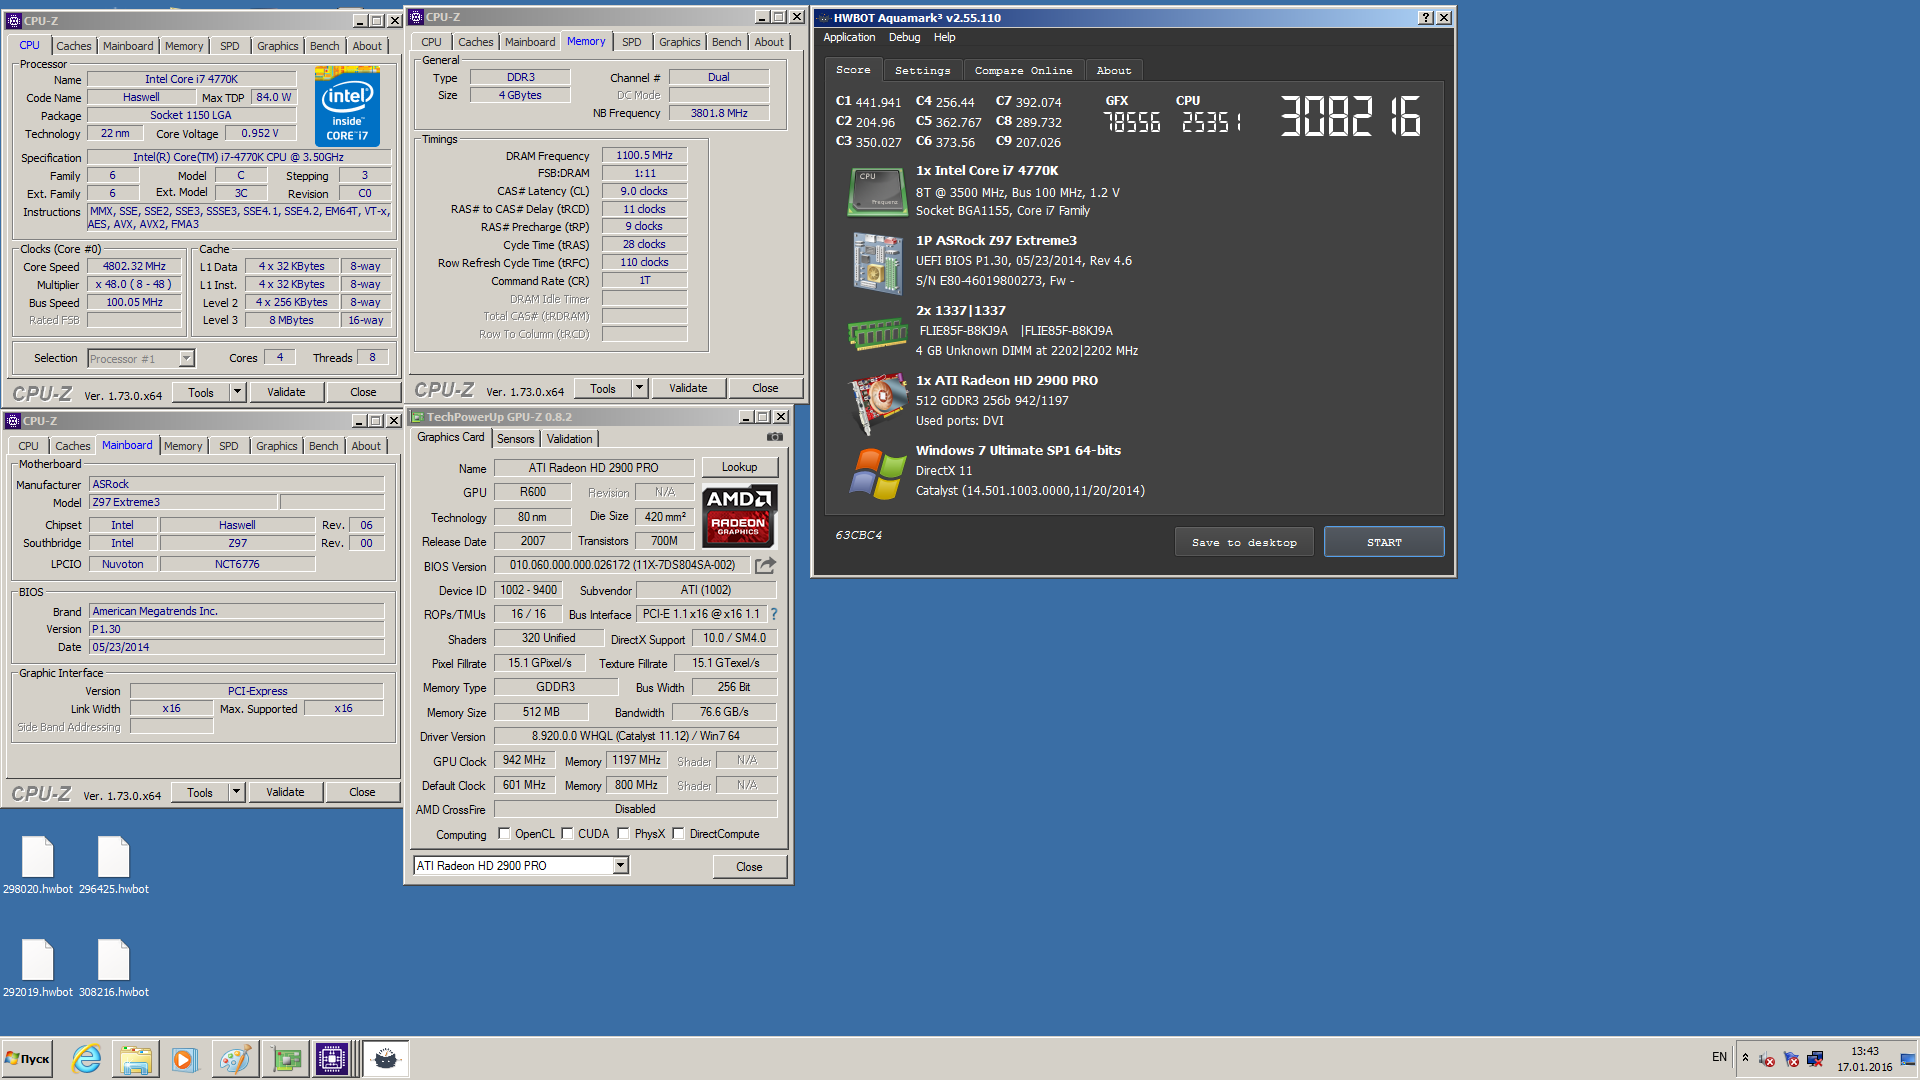Open Windows Explorer folder icon in taskbar
Screen dimensions: 1920x1080
(136, 1059)
